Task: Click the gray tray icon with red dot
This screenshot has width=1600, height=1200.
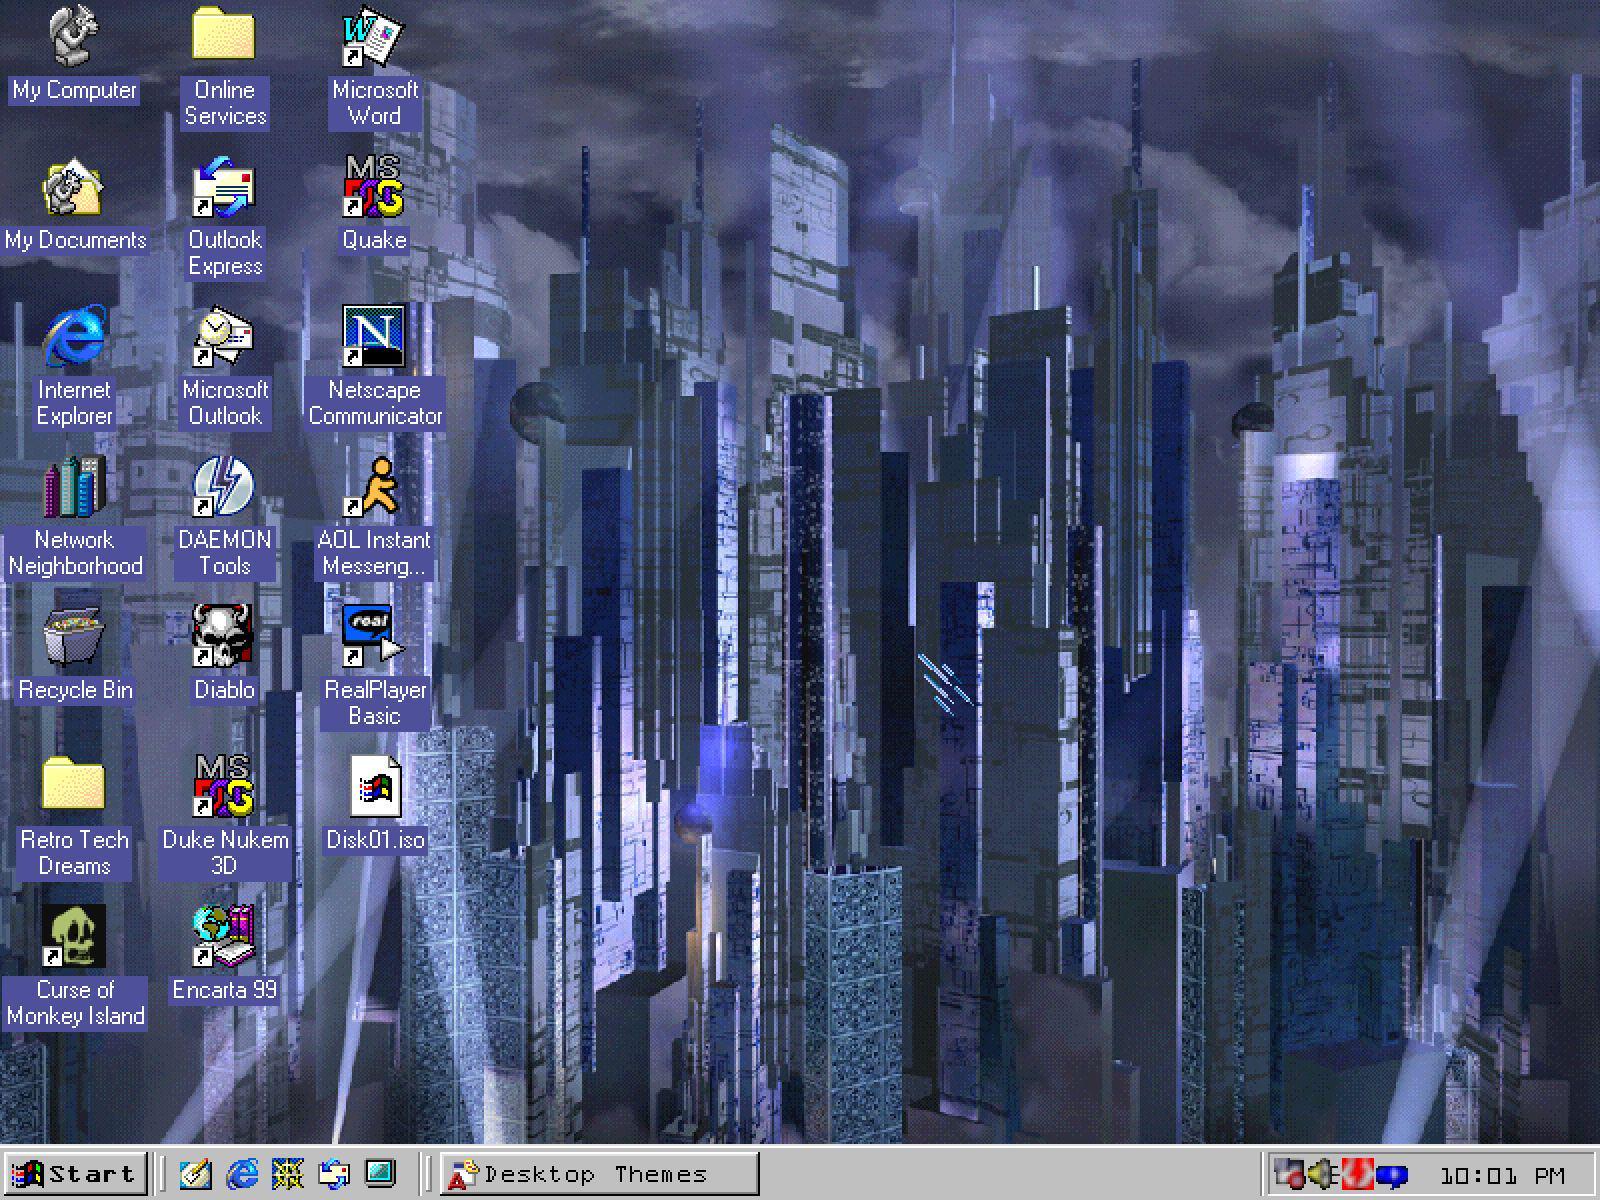Action: point(1290,1174)
